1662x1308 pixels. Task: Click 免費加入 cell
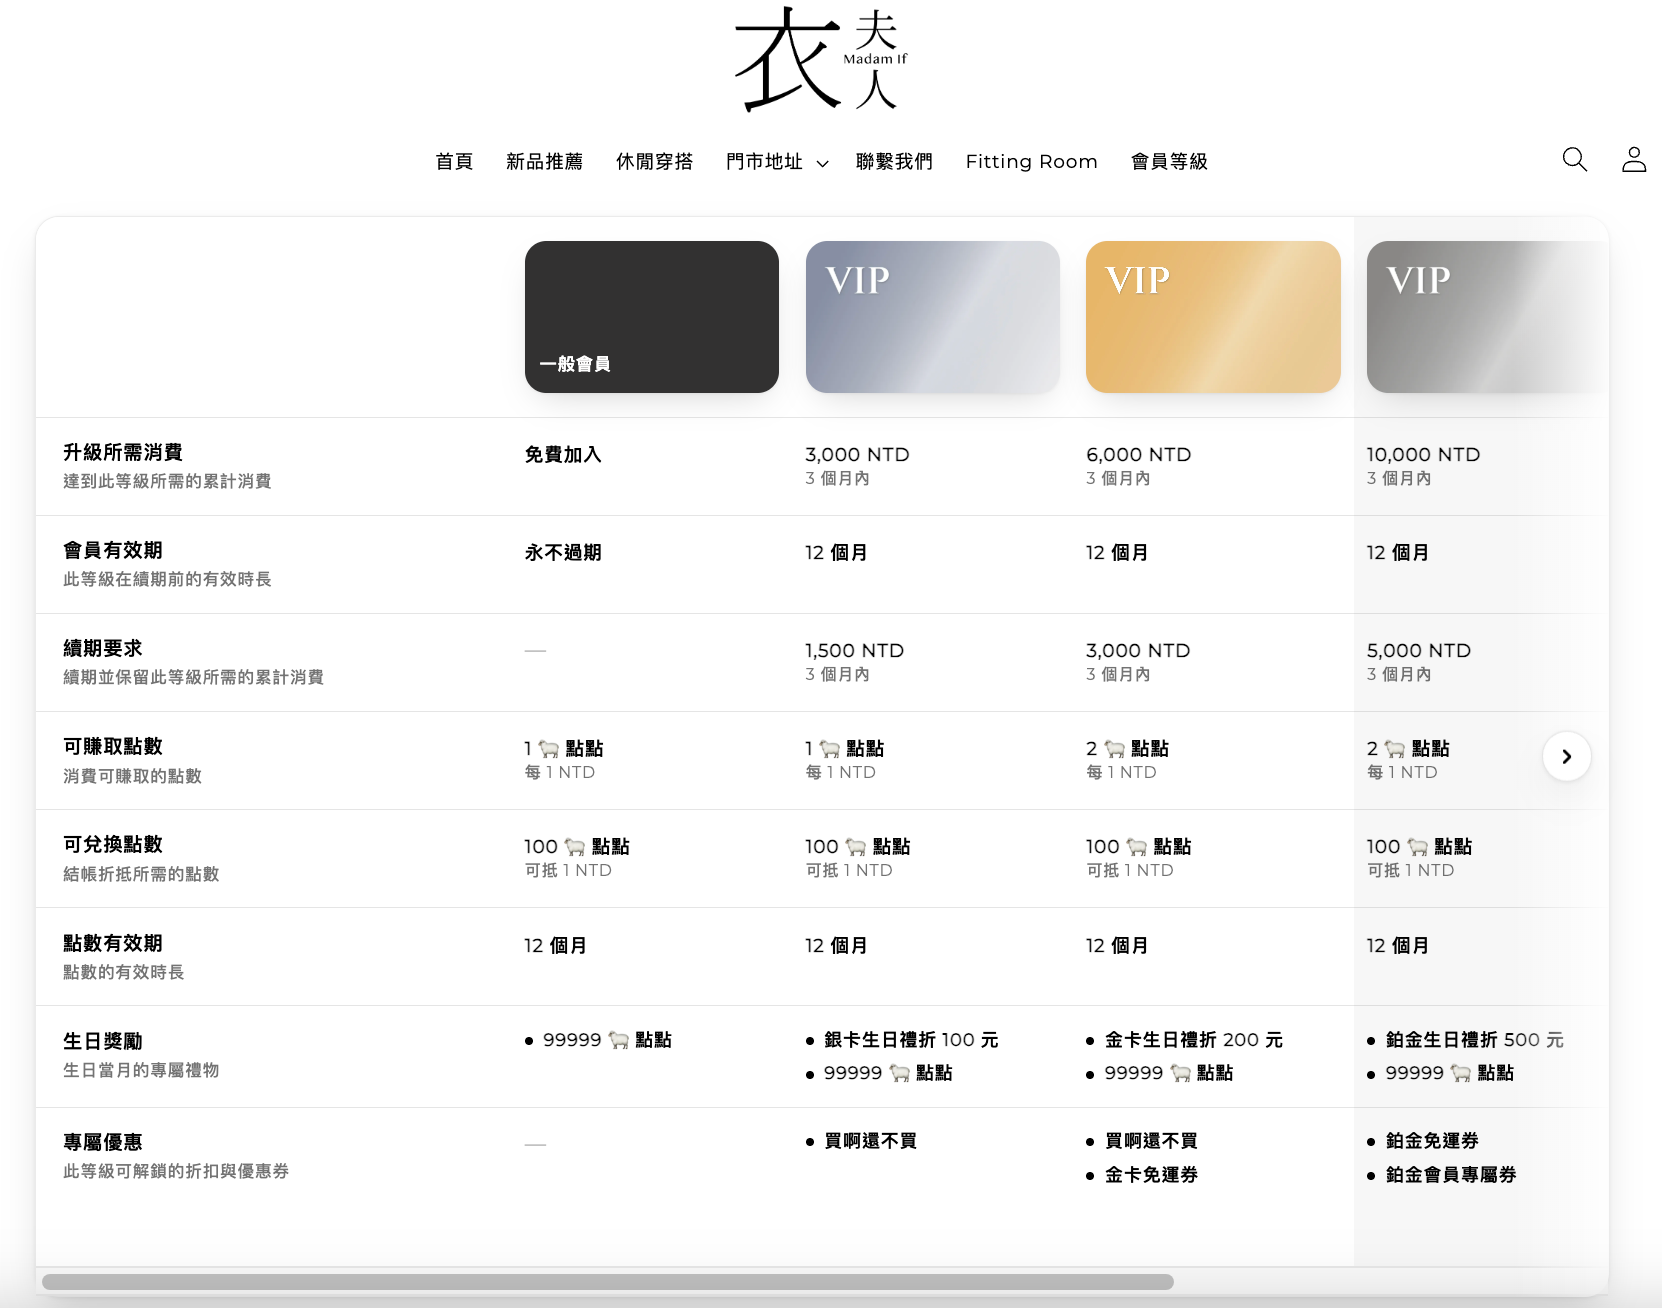coord(563,455)
